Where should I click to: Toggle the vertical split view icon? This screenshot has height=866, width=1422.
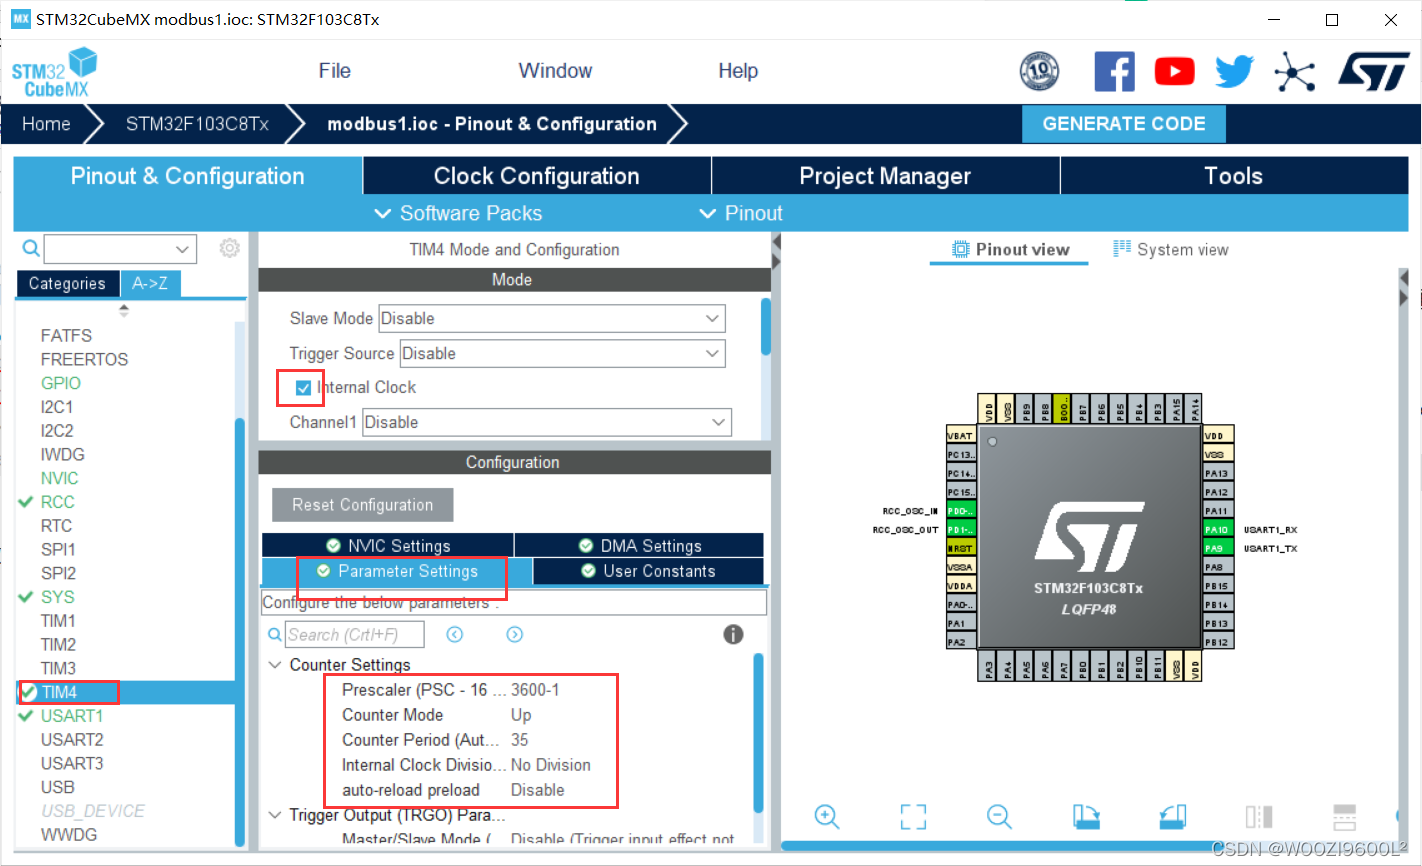point(1259,816)
